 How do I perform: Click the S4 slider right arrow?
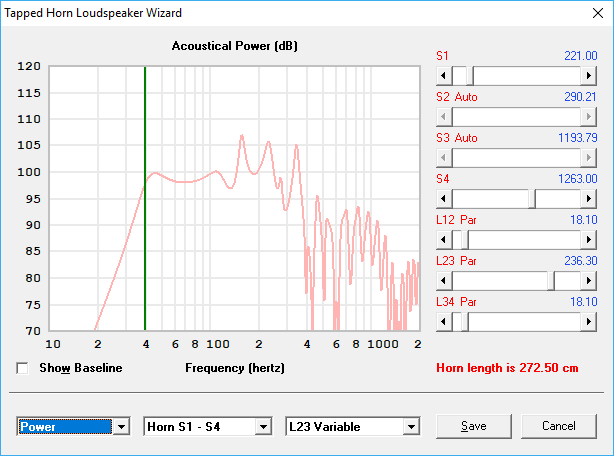tap(590, 198)
